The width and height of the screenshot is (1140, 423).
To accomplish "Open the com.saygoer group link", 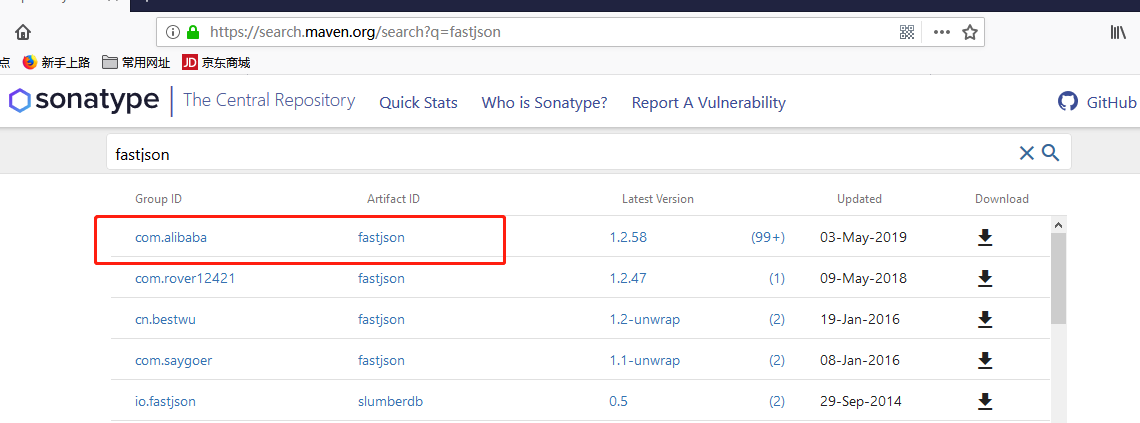I will click(x=174, y=360).
